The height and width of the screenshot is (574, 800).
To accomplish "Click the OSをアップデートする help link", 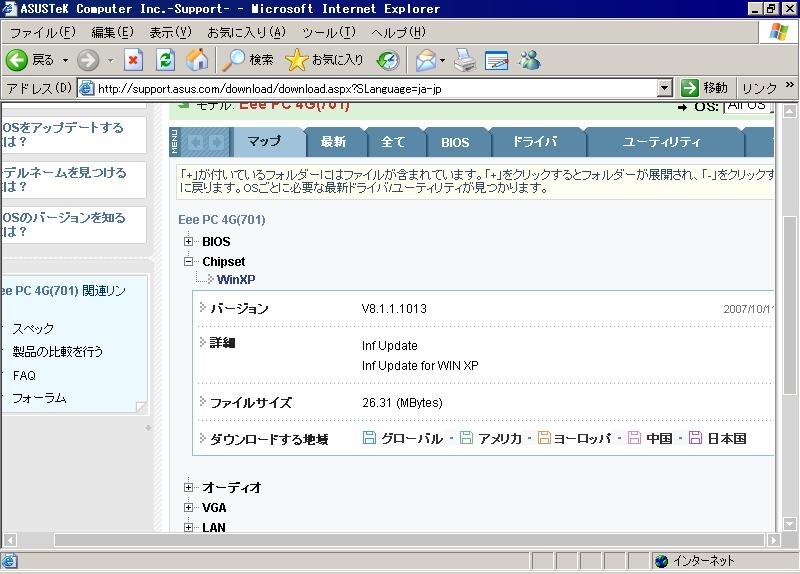I will [x=62, y=134].
